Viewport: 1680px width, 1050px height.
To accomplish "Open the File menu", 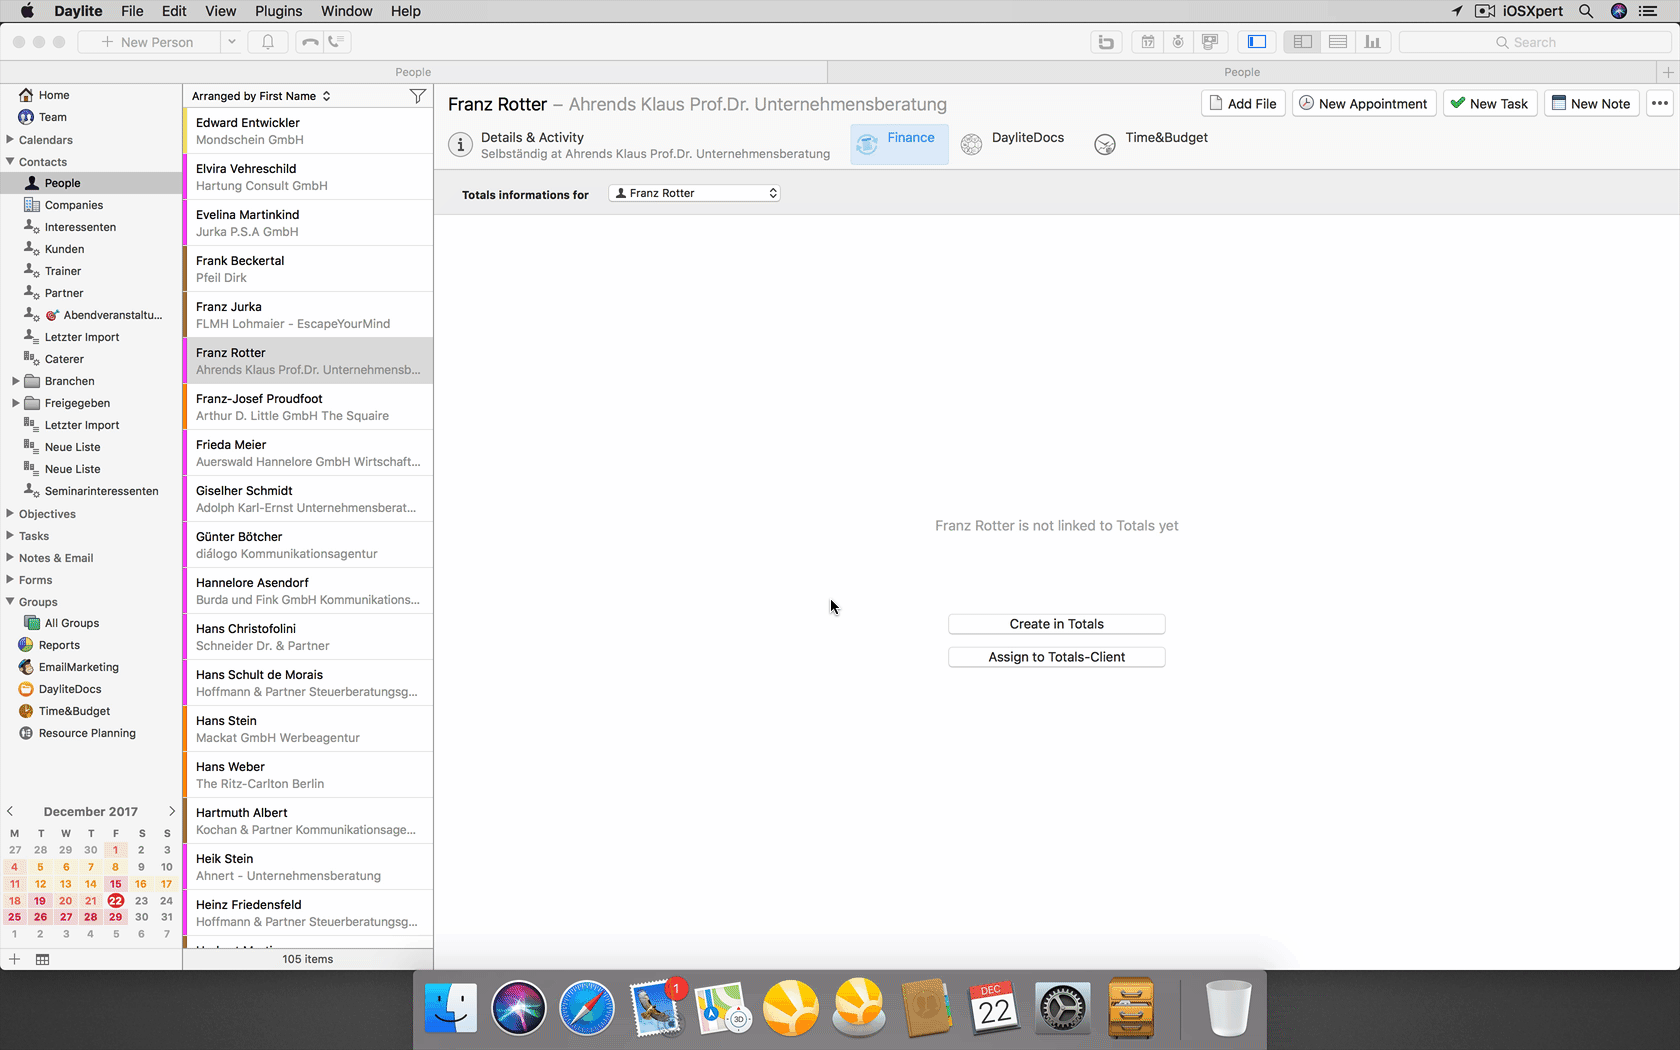I will 132,11.
